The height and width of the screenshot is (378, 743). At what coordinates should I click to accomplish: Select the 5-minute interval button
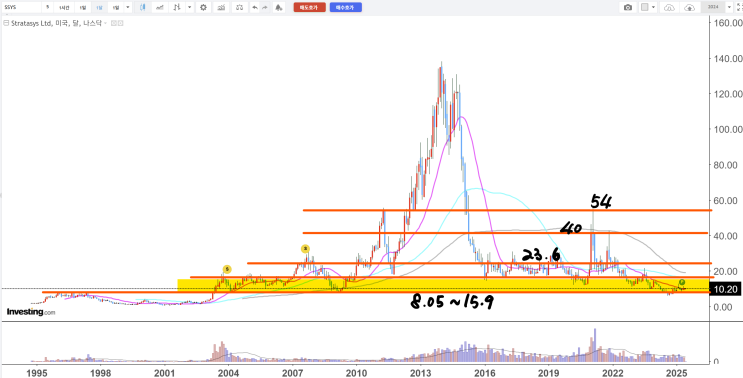tap(47, 7)
